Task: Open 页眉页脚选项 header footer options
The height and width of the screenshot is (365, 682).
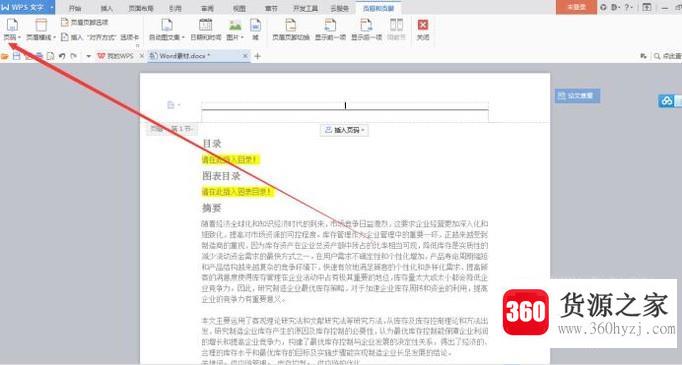Action: (x=84, y=22)
